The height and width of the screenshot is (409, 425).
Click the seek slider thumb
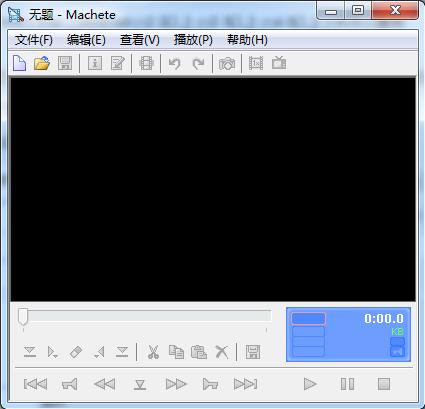point(23,316)
